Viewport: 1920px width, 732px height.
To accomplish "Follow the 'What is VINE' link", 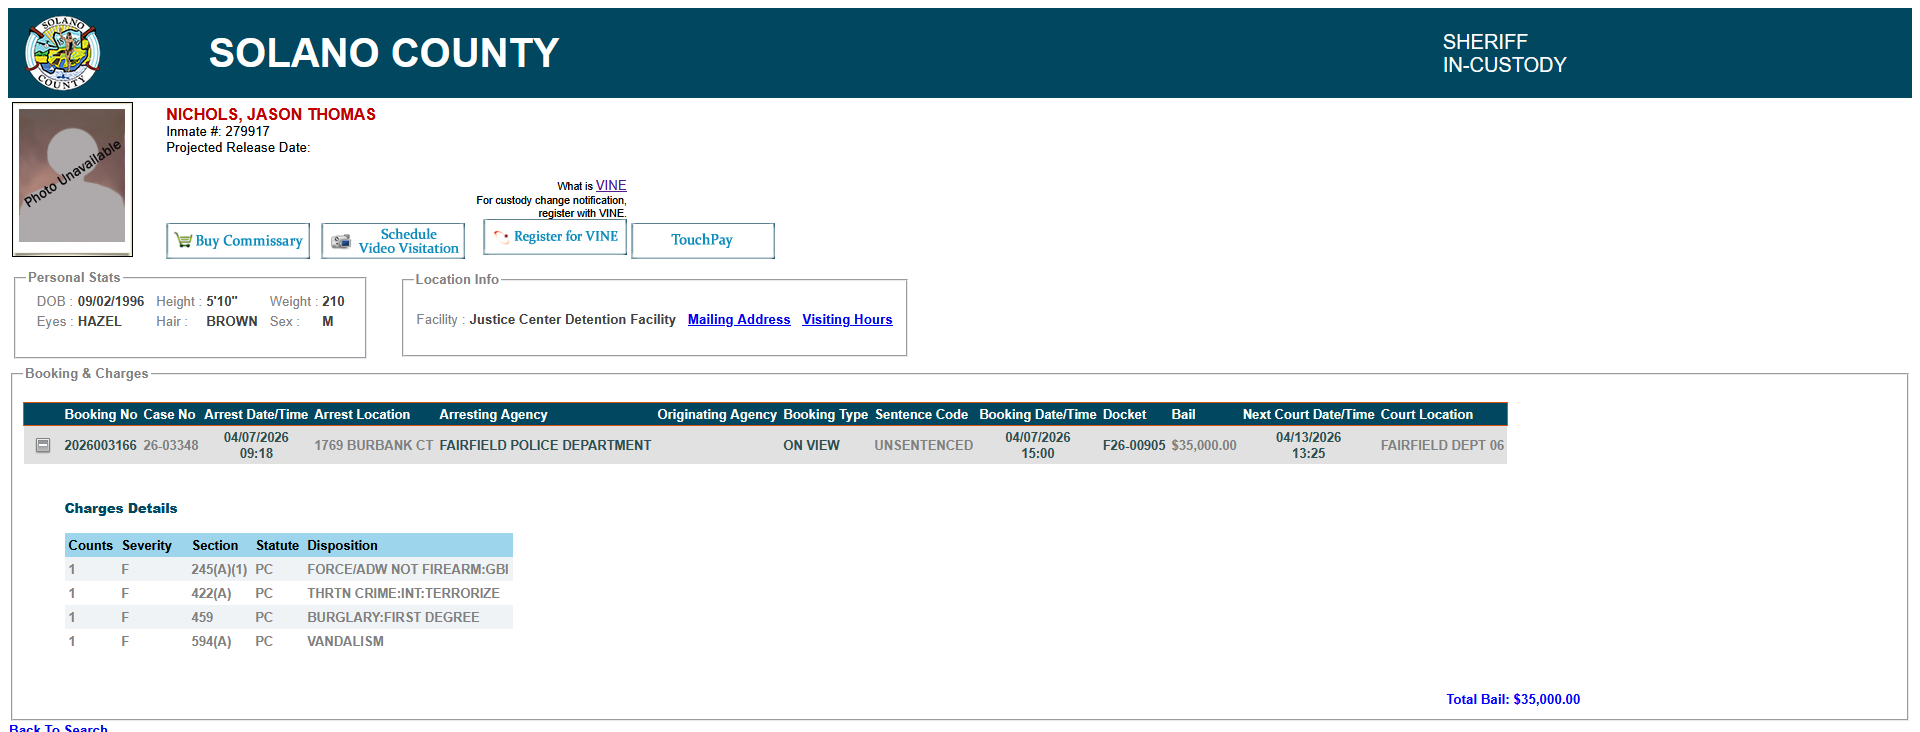I will pos(611,185).
